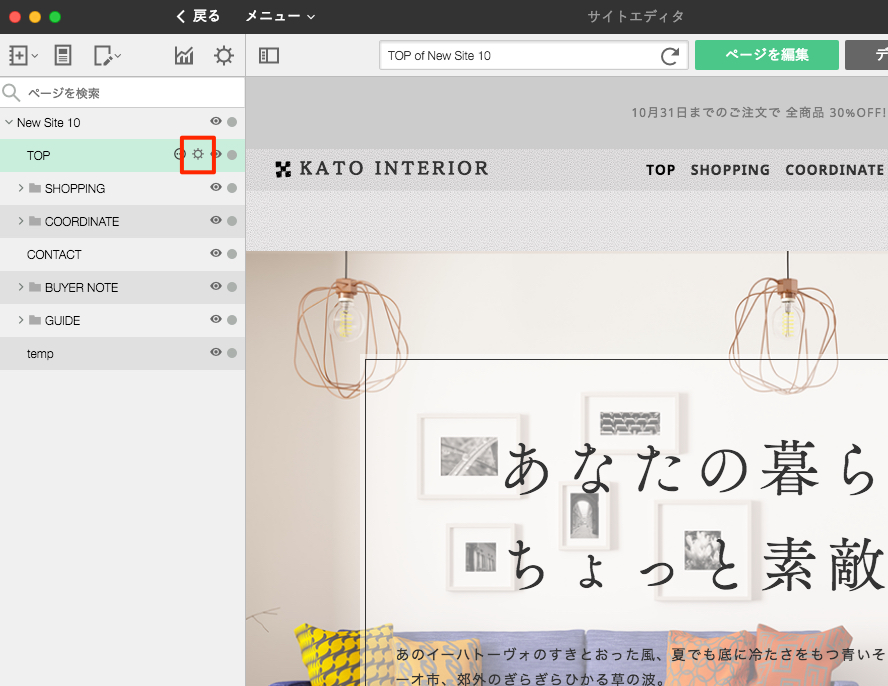Toggle visibility eye for BUYER NOTE
Screen dimensions: 888x686
tap(216, 286)
